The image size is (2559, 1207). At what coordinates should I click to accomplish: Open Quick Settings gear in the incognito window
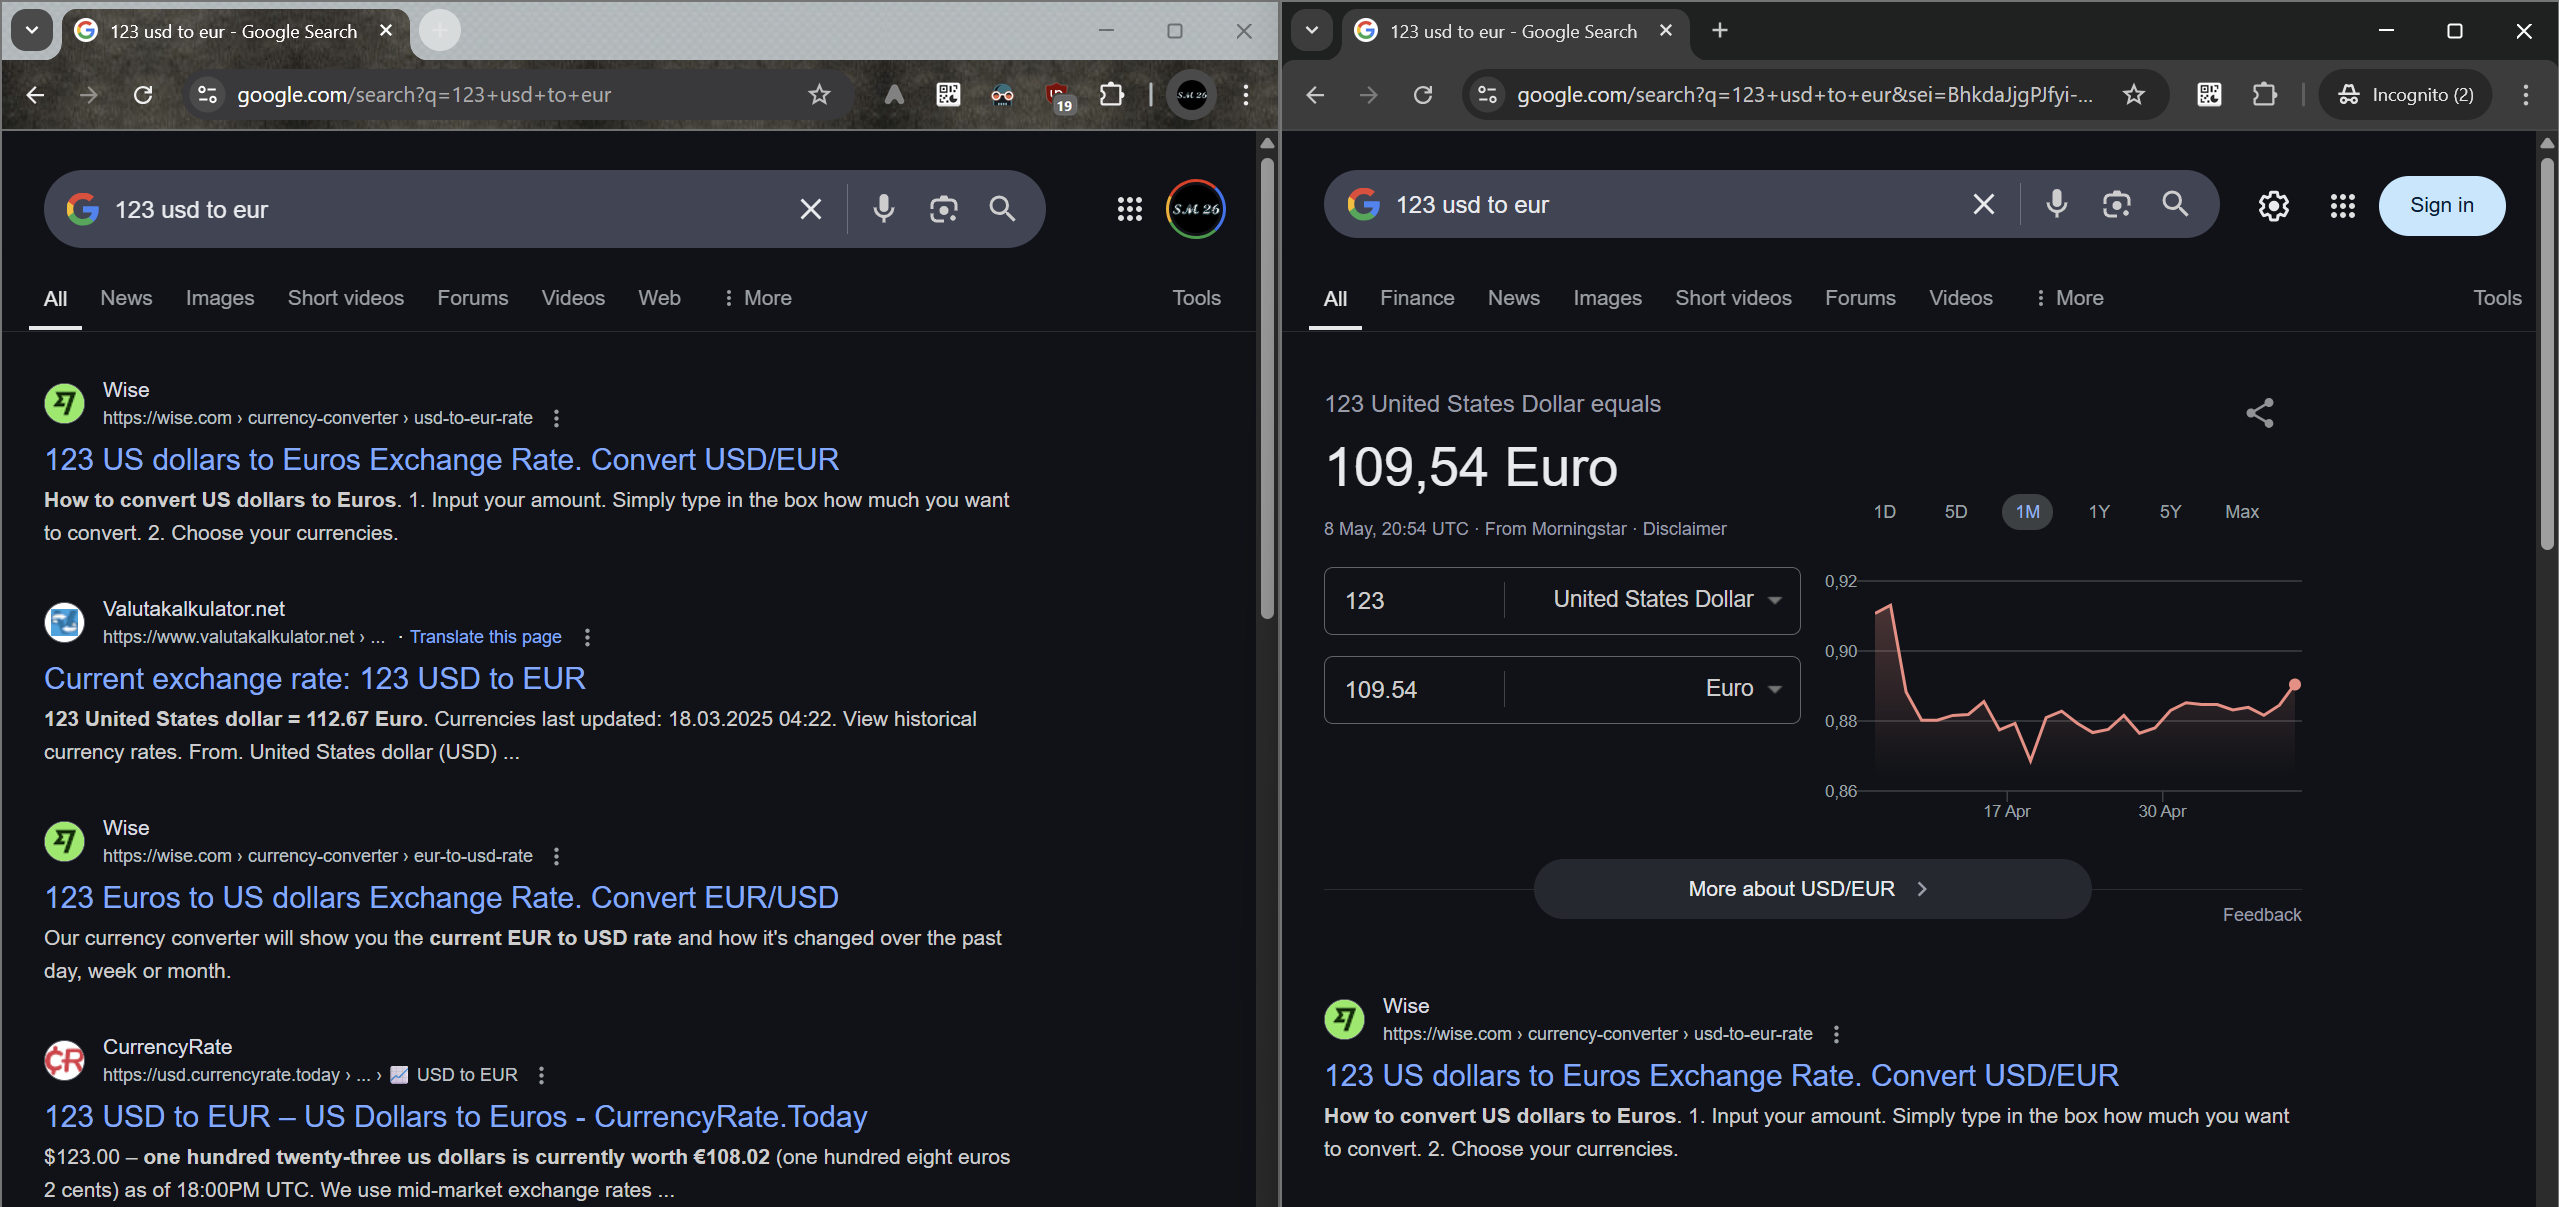tap(2273, 206)
